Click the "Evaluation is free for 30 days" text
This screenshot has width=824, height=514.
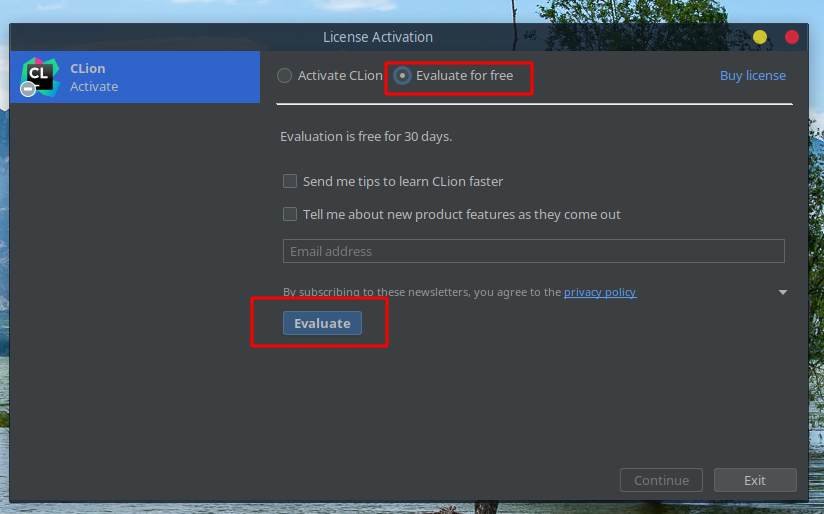[x=373, y=137]
